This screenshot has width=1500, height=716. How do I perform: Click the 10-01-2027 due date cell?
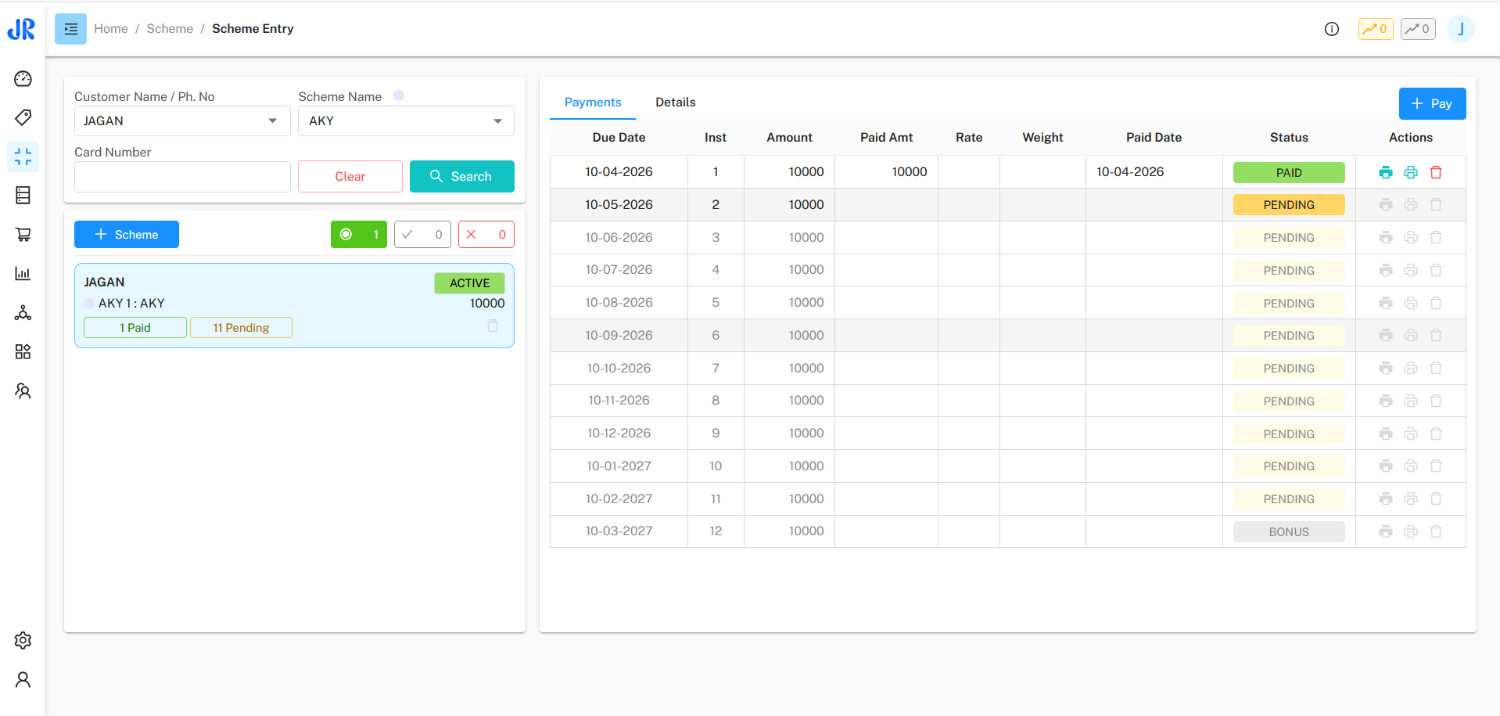pyautogui.click(x=619, y=466)
